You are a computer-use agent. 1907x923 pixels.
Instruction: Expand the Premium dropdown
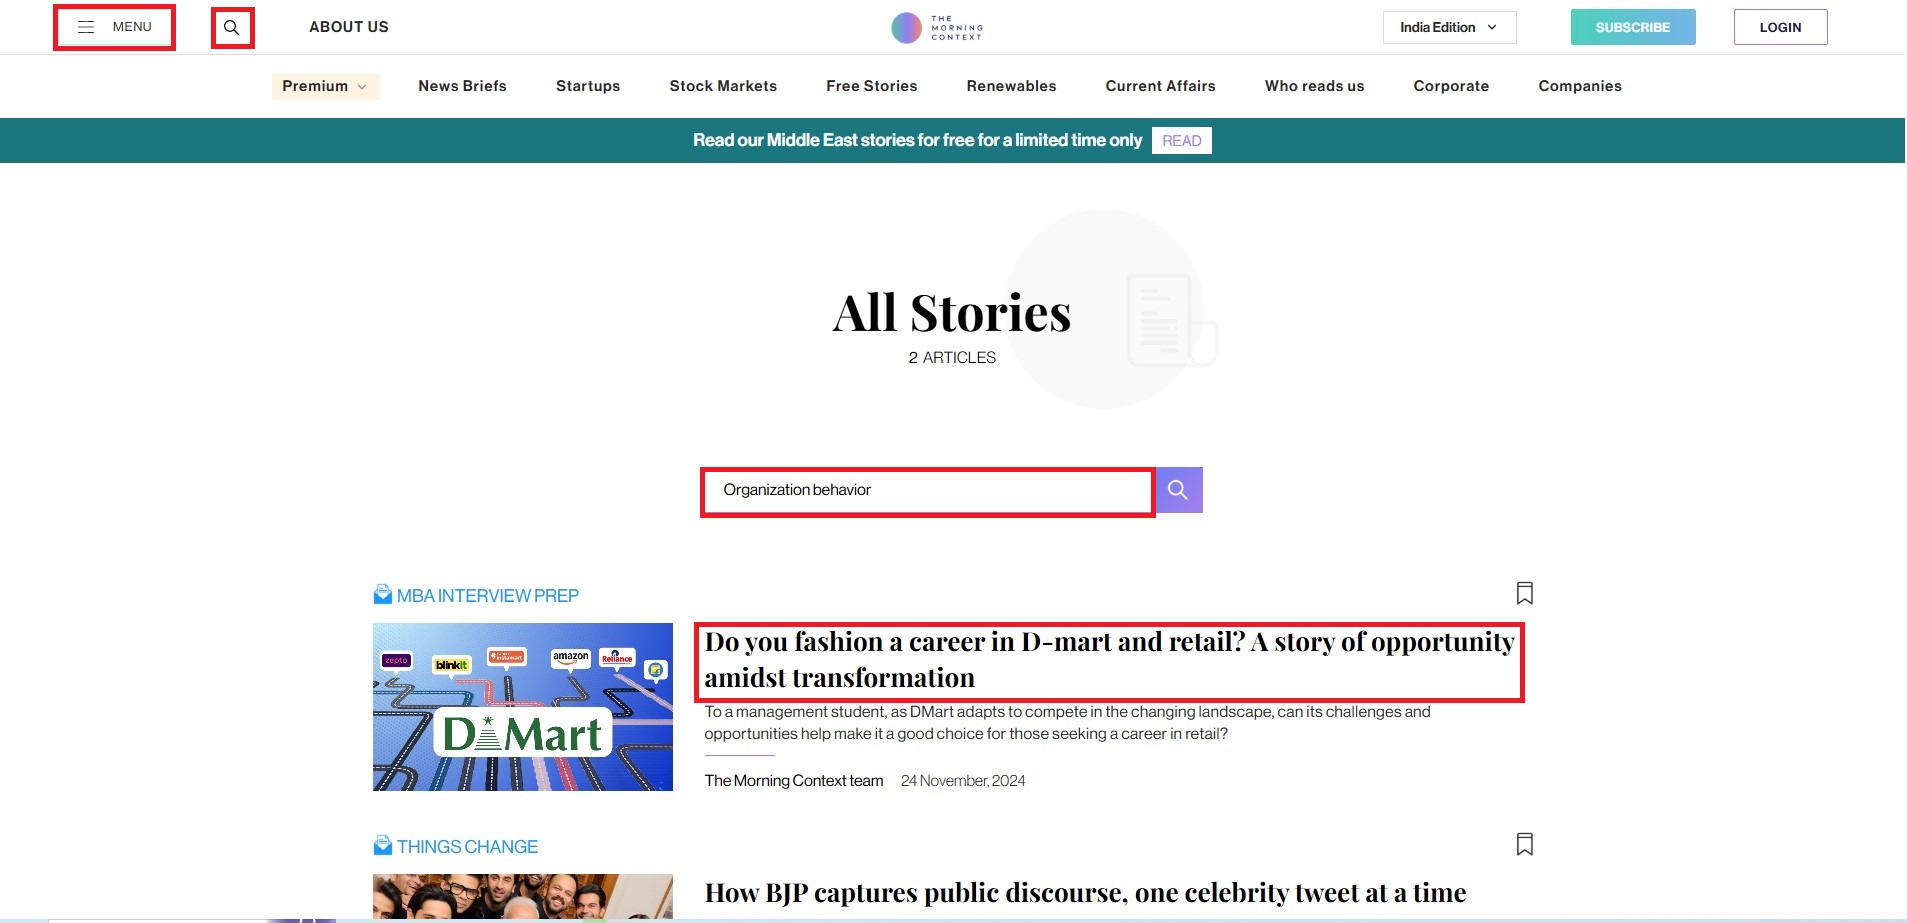(325, 86)
